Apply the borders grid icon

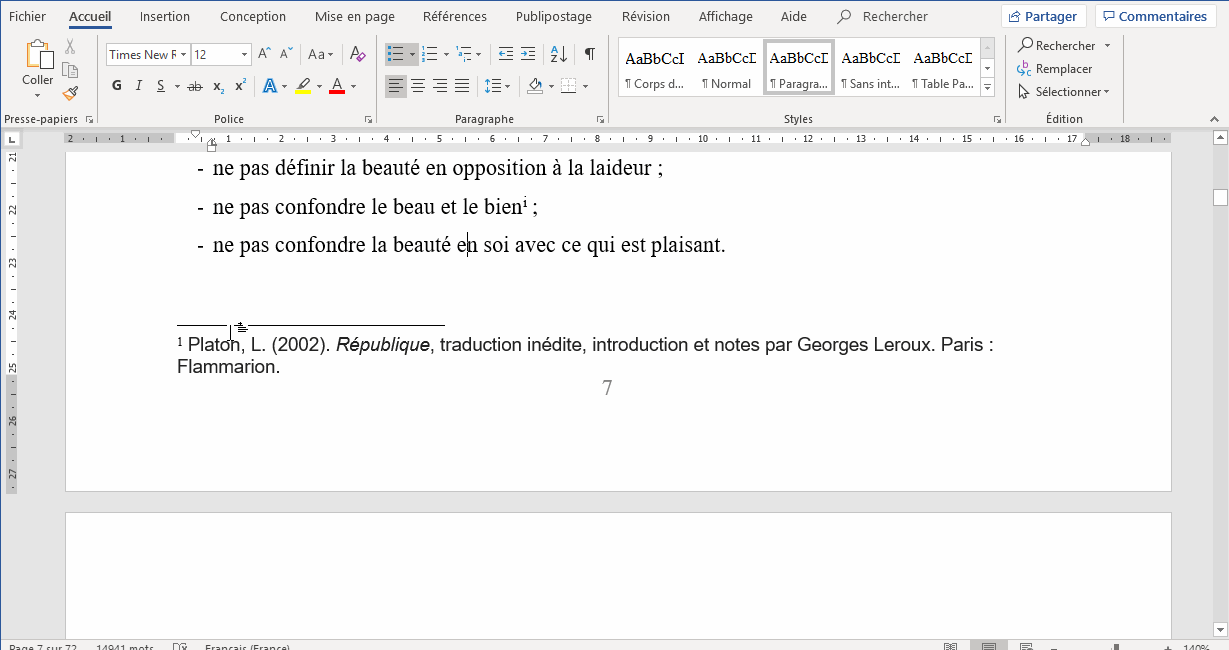(x=569, y=86)
